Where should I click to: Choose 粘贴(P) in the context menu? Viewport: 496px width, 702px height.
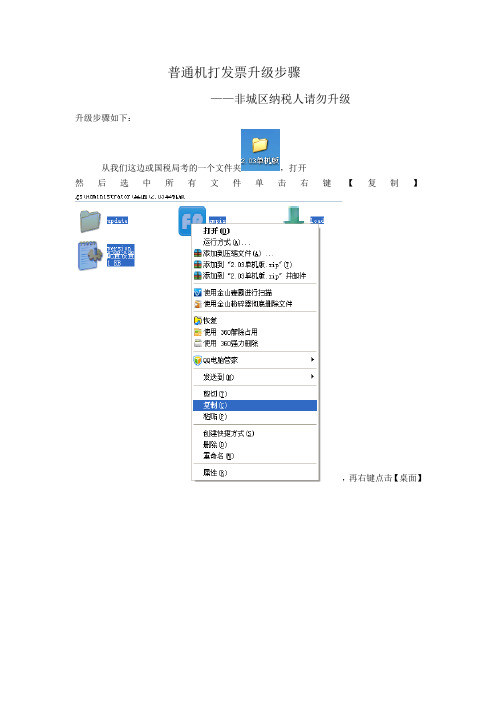point(255,416)
